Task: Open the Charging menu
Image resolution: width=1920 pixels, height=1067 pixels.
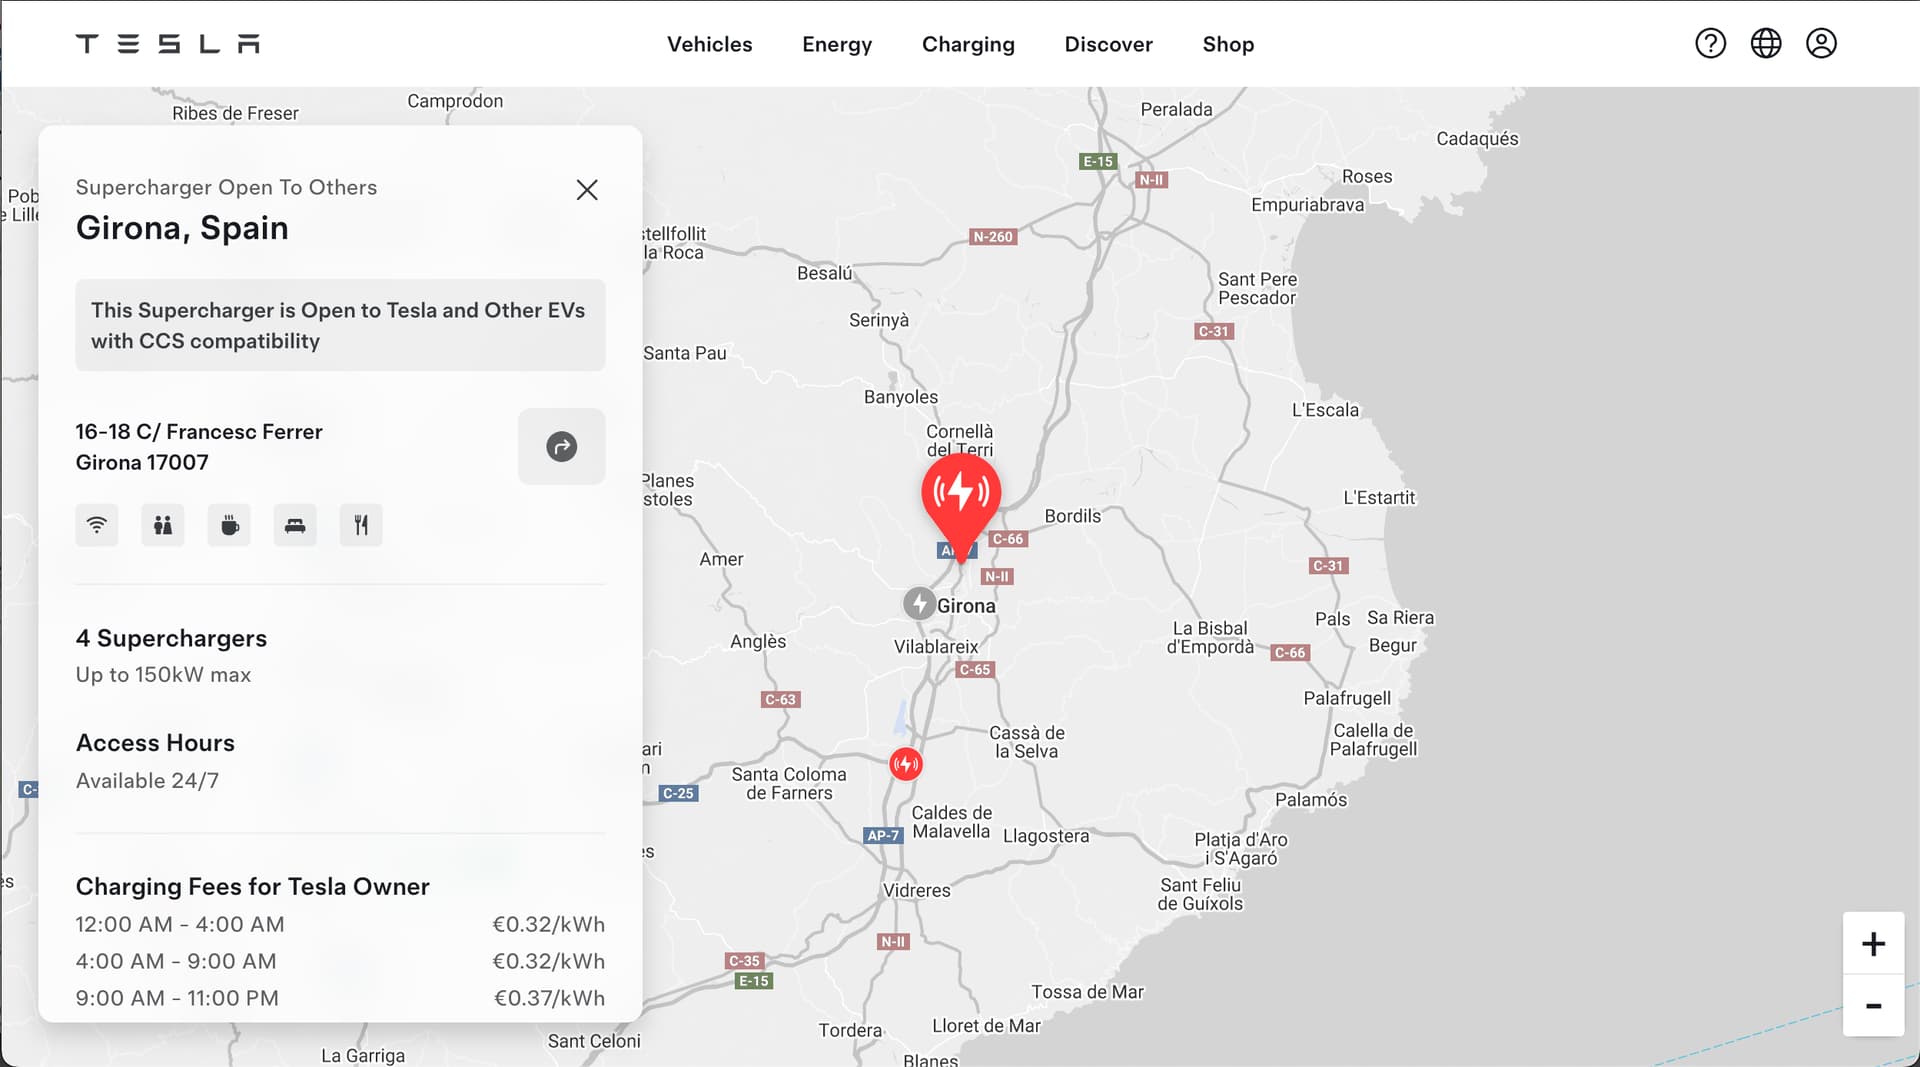Action: pos(967,44)
